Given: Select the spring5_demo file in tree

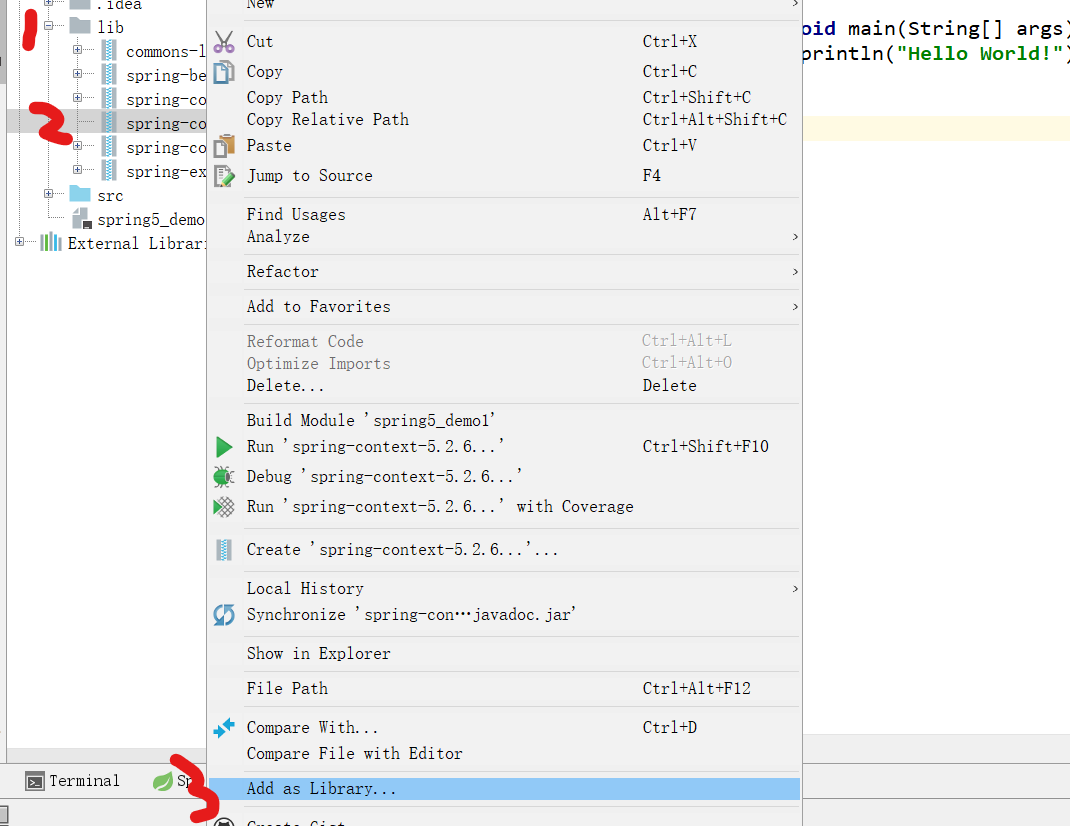Looking at the screenshot, I should click(150, 219).
